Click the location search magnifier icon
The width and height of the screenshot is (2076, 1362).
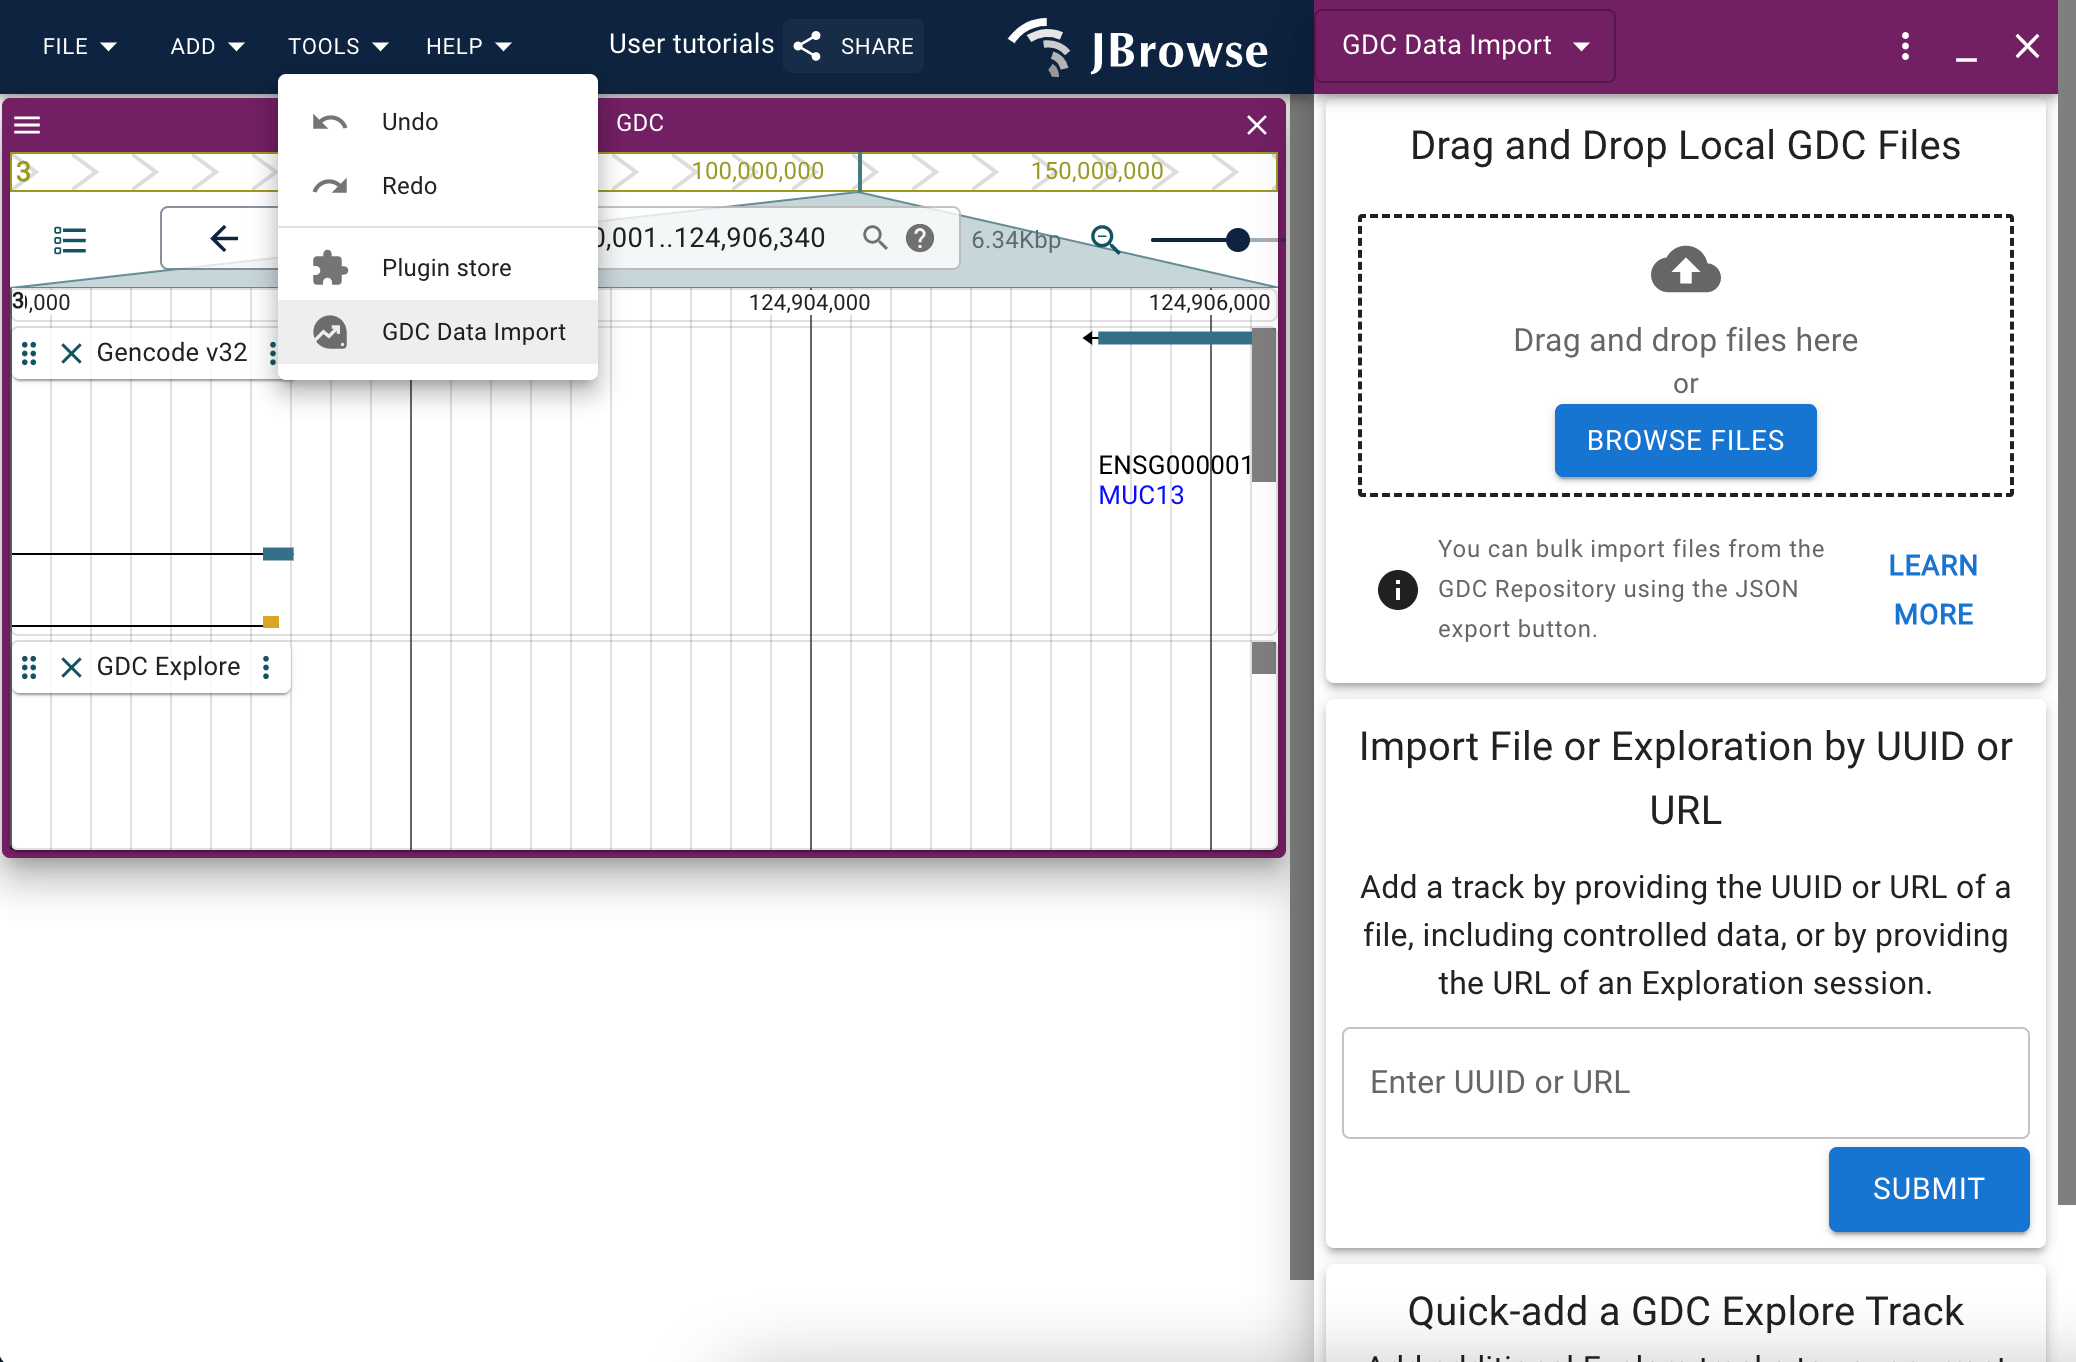tap(875, 238)
